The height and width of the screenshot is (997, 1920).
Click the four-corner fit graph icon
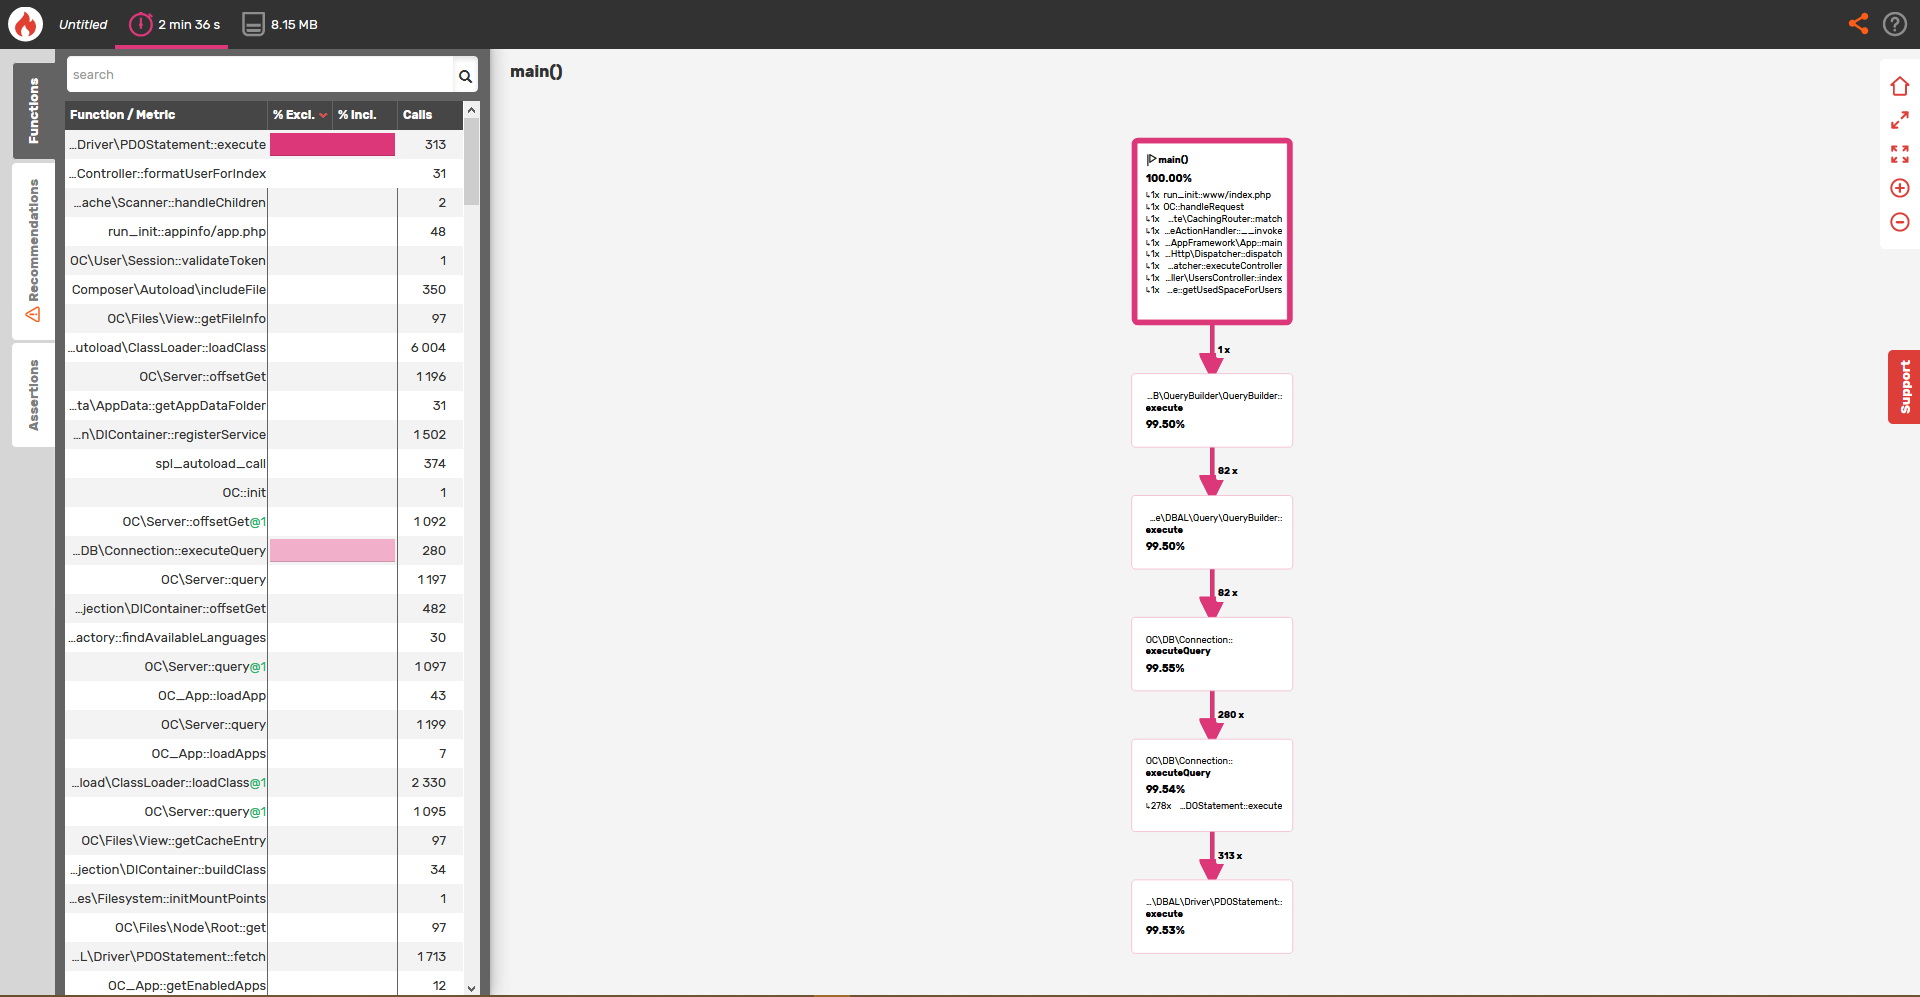(1900, 154)
